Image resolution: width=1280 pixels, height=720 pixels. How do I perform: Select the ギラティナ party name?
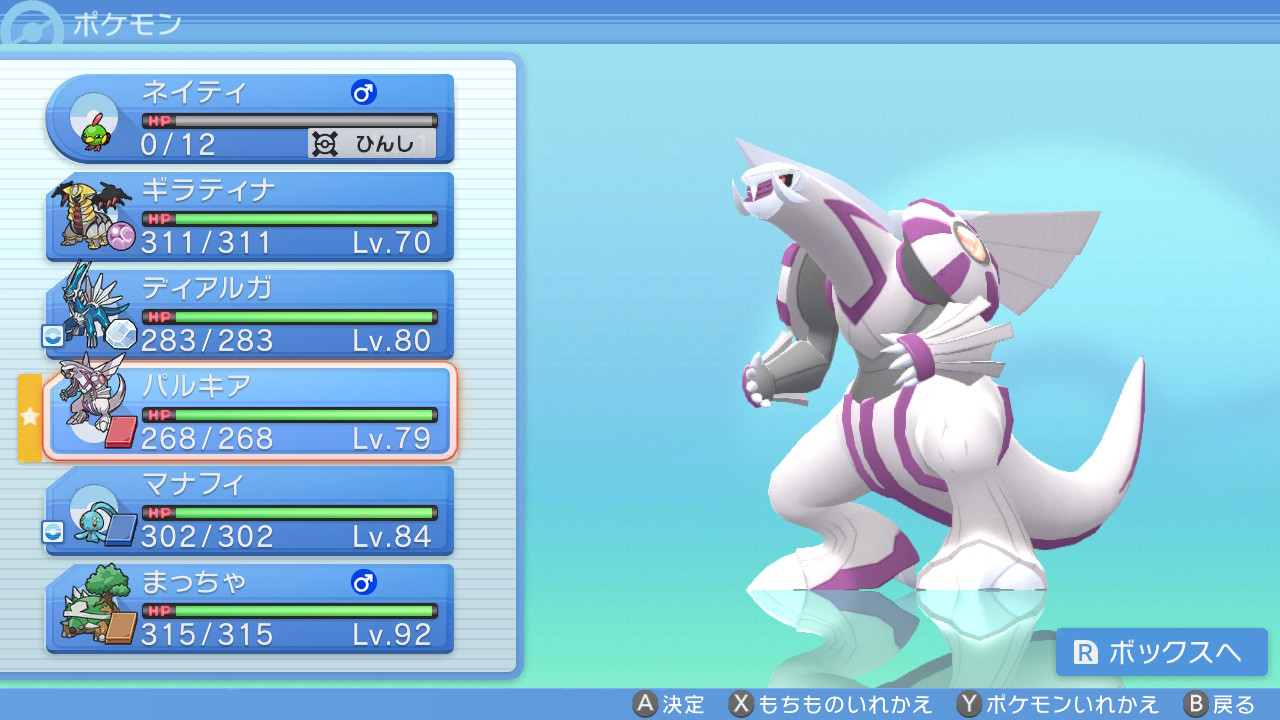(x=208, y=191)
